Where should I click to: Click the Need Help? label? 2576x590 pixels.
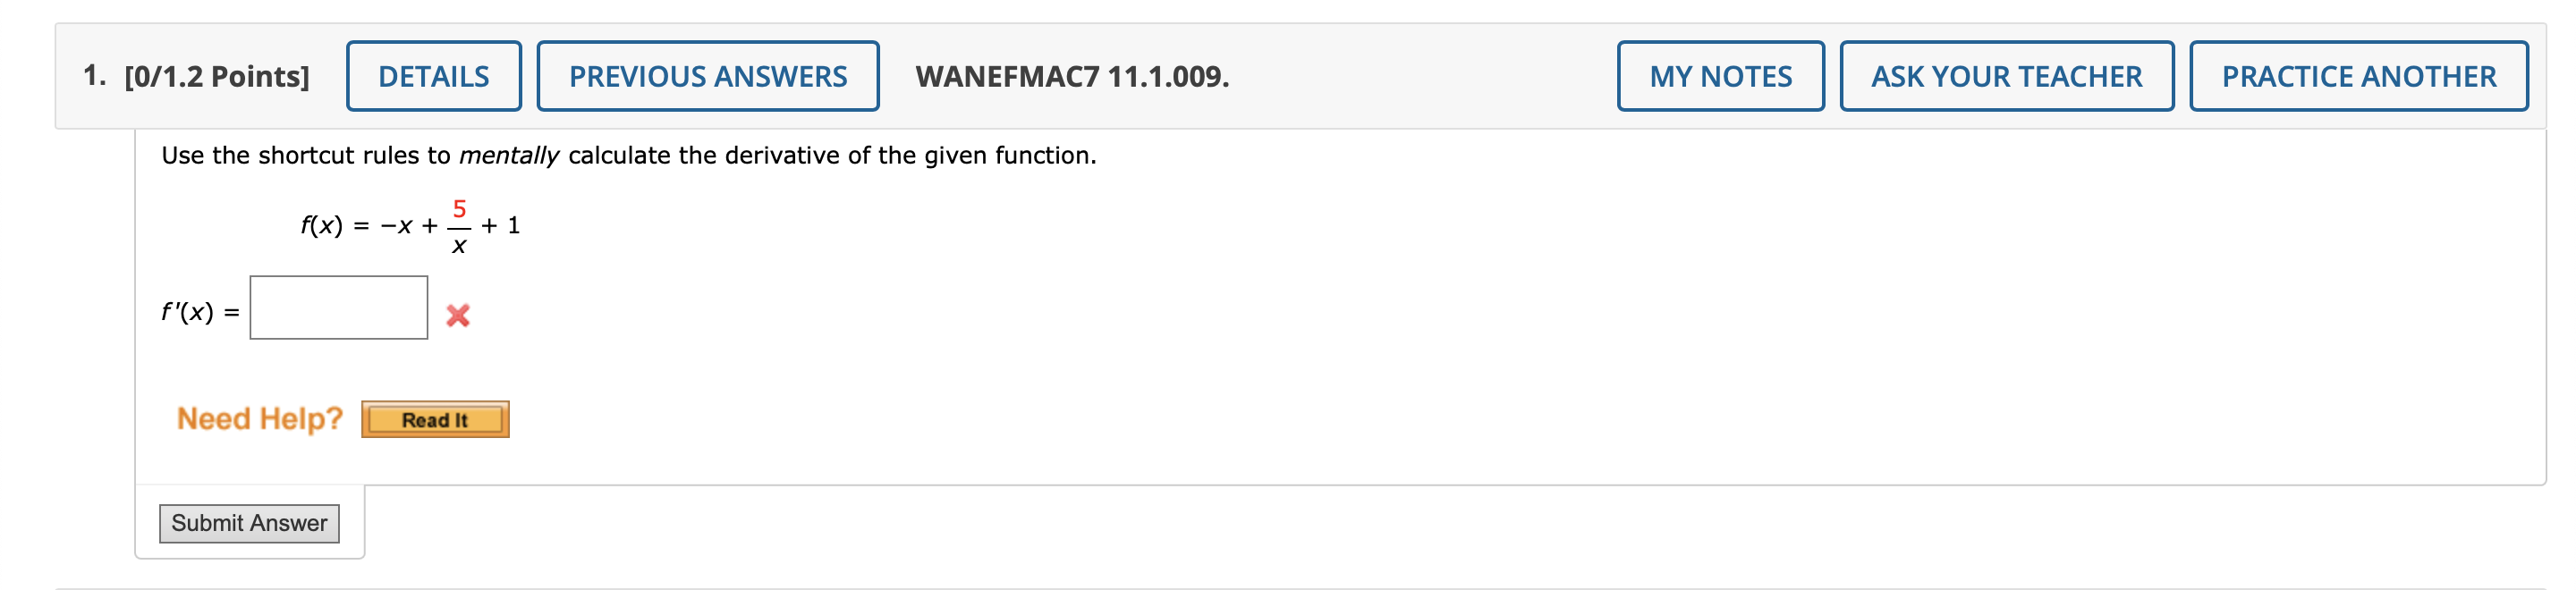click(x=260, y=419)
